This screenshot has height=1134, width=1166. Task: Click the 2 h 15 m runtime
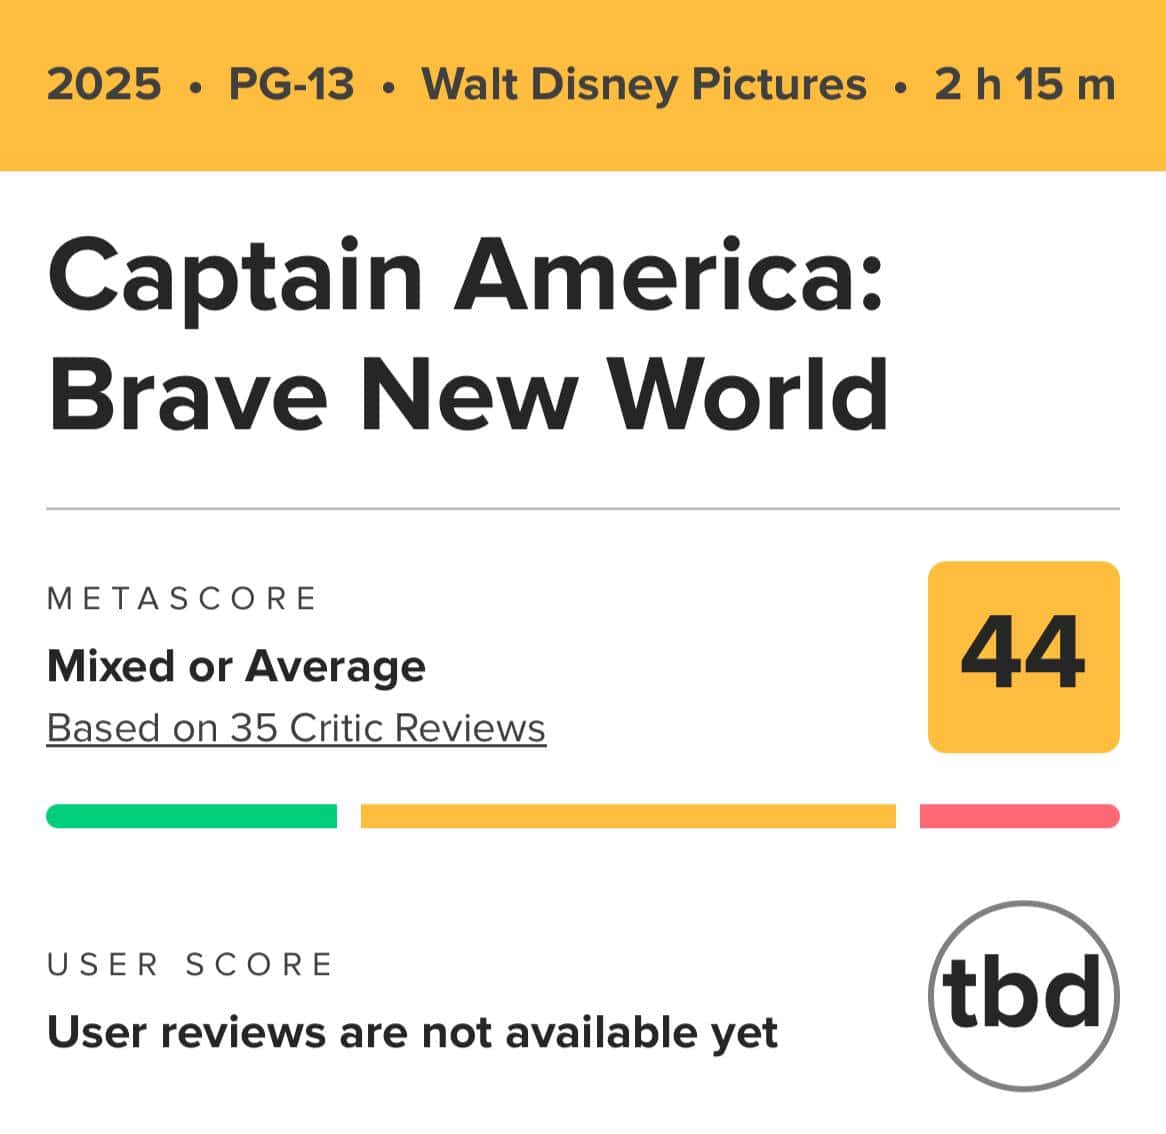1025,84
